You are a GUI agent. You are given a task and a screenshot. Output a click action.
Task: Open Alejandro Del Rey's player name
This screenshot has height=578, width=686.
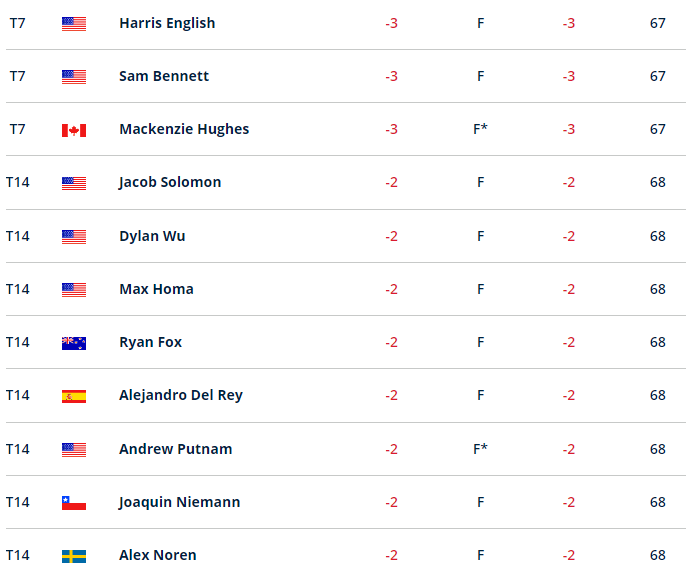(x=181, y=395)
